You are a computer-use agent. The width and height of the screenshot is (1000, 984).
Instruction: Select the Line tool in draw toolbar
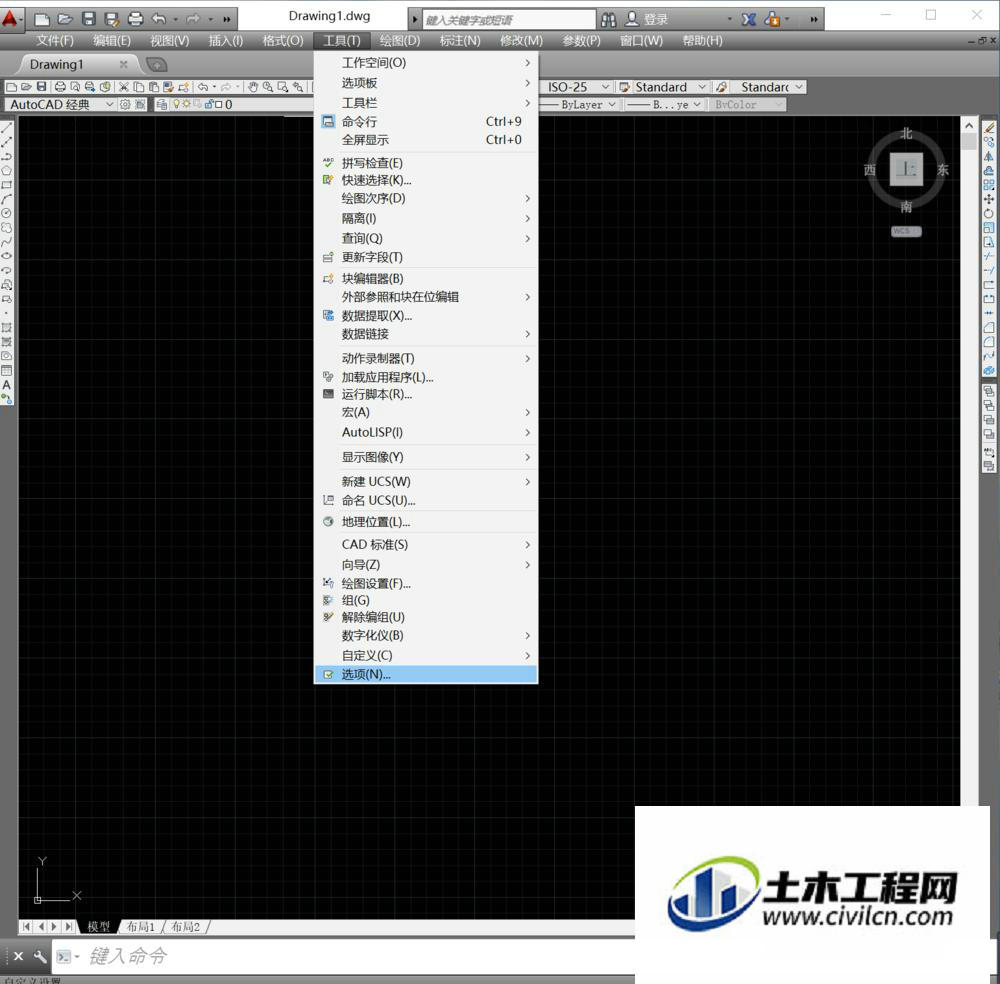click(x=6, y=128)
